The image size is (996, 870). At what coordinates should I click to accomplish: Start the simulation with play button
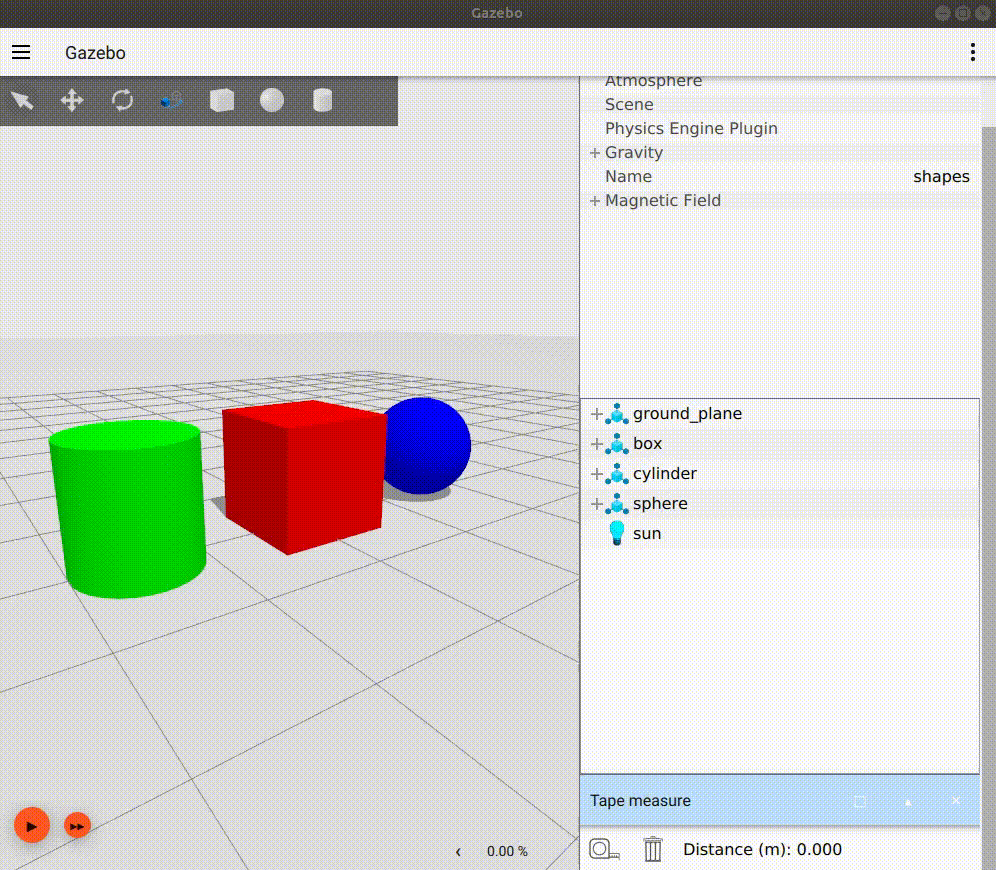(x=32, y=826)
